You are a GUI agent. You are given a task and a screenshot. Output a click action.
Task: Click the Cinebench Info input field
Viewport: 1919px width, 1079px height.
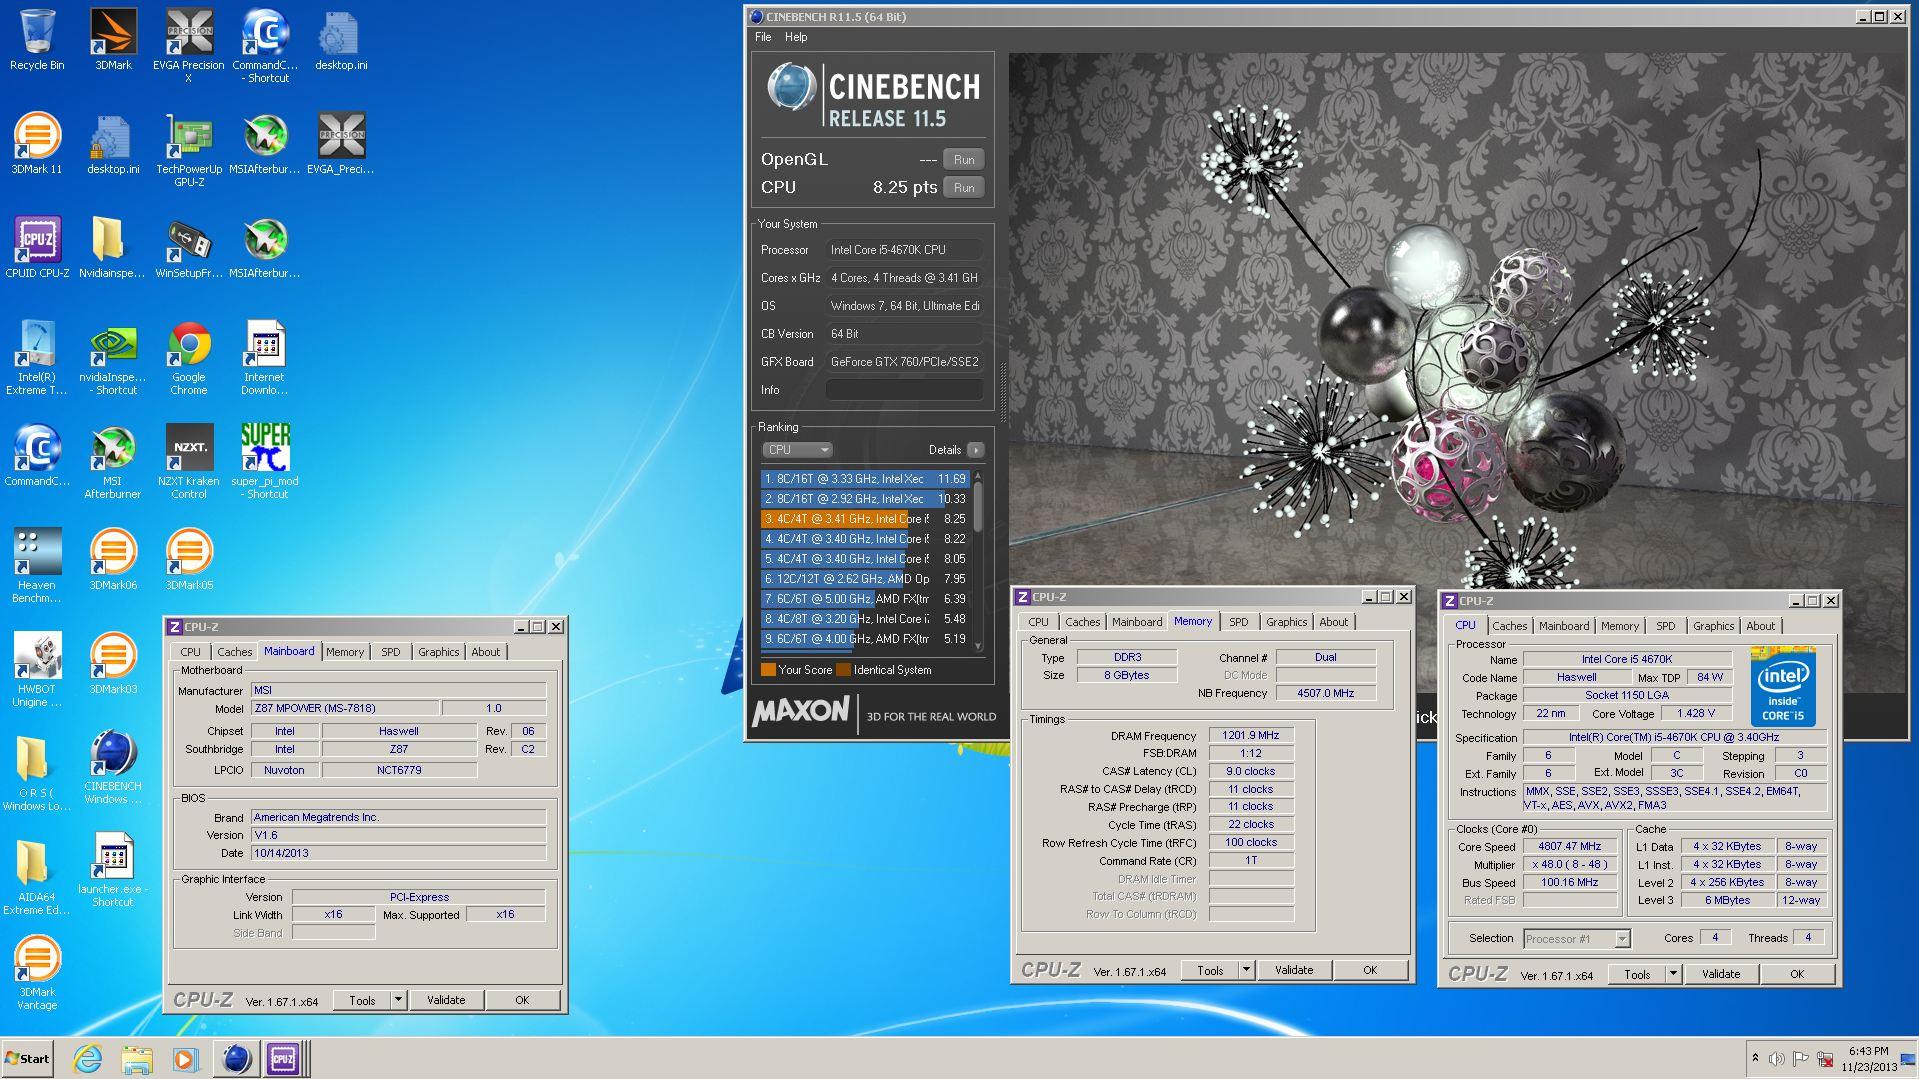(904, 390)
